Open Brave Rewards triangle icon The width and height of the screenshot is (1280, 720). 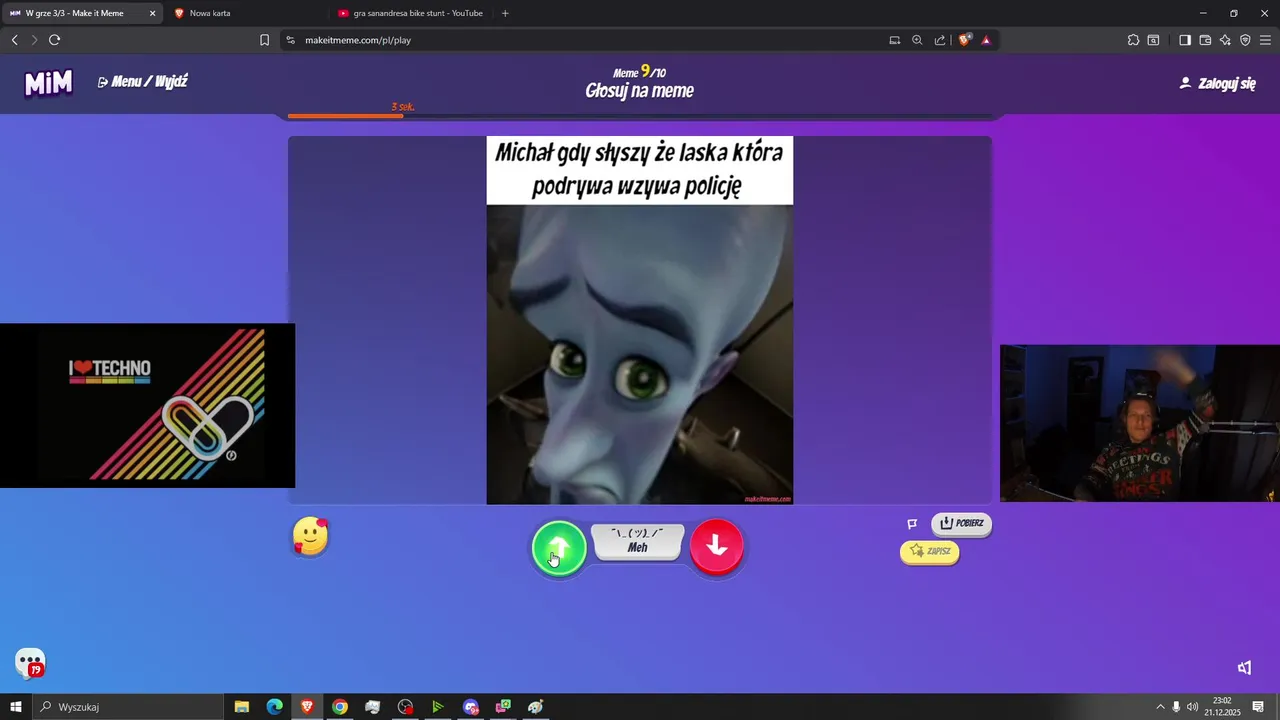click(986, 40)
